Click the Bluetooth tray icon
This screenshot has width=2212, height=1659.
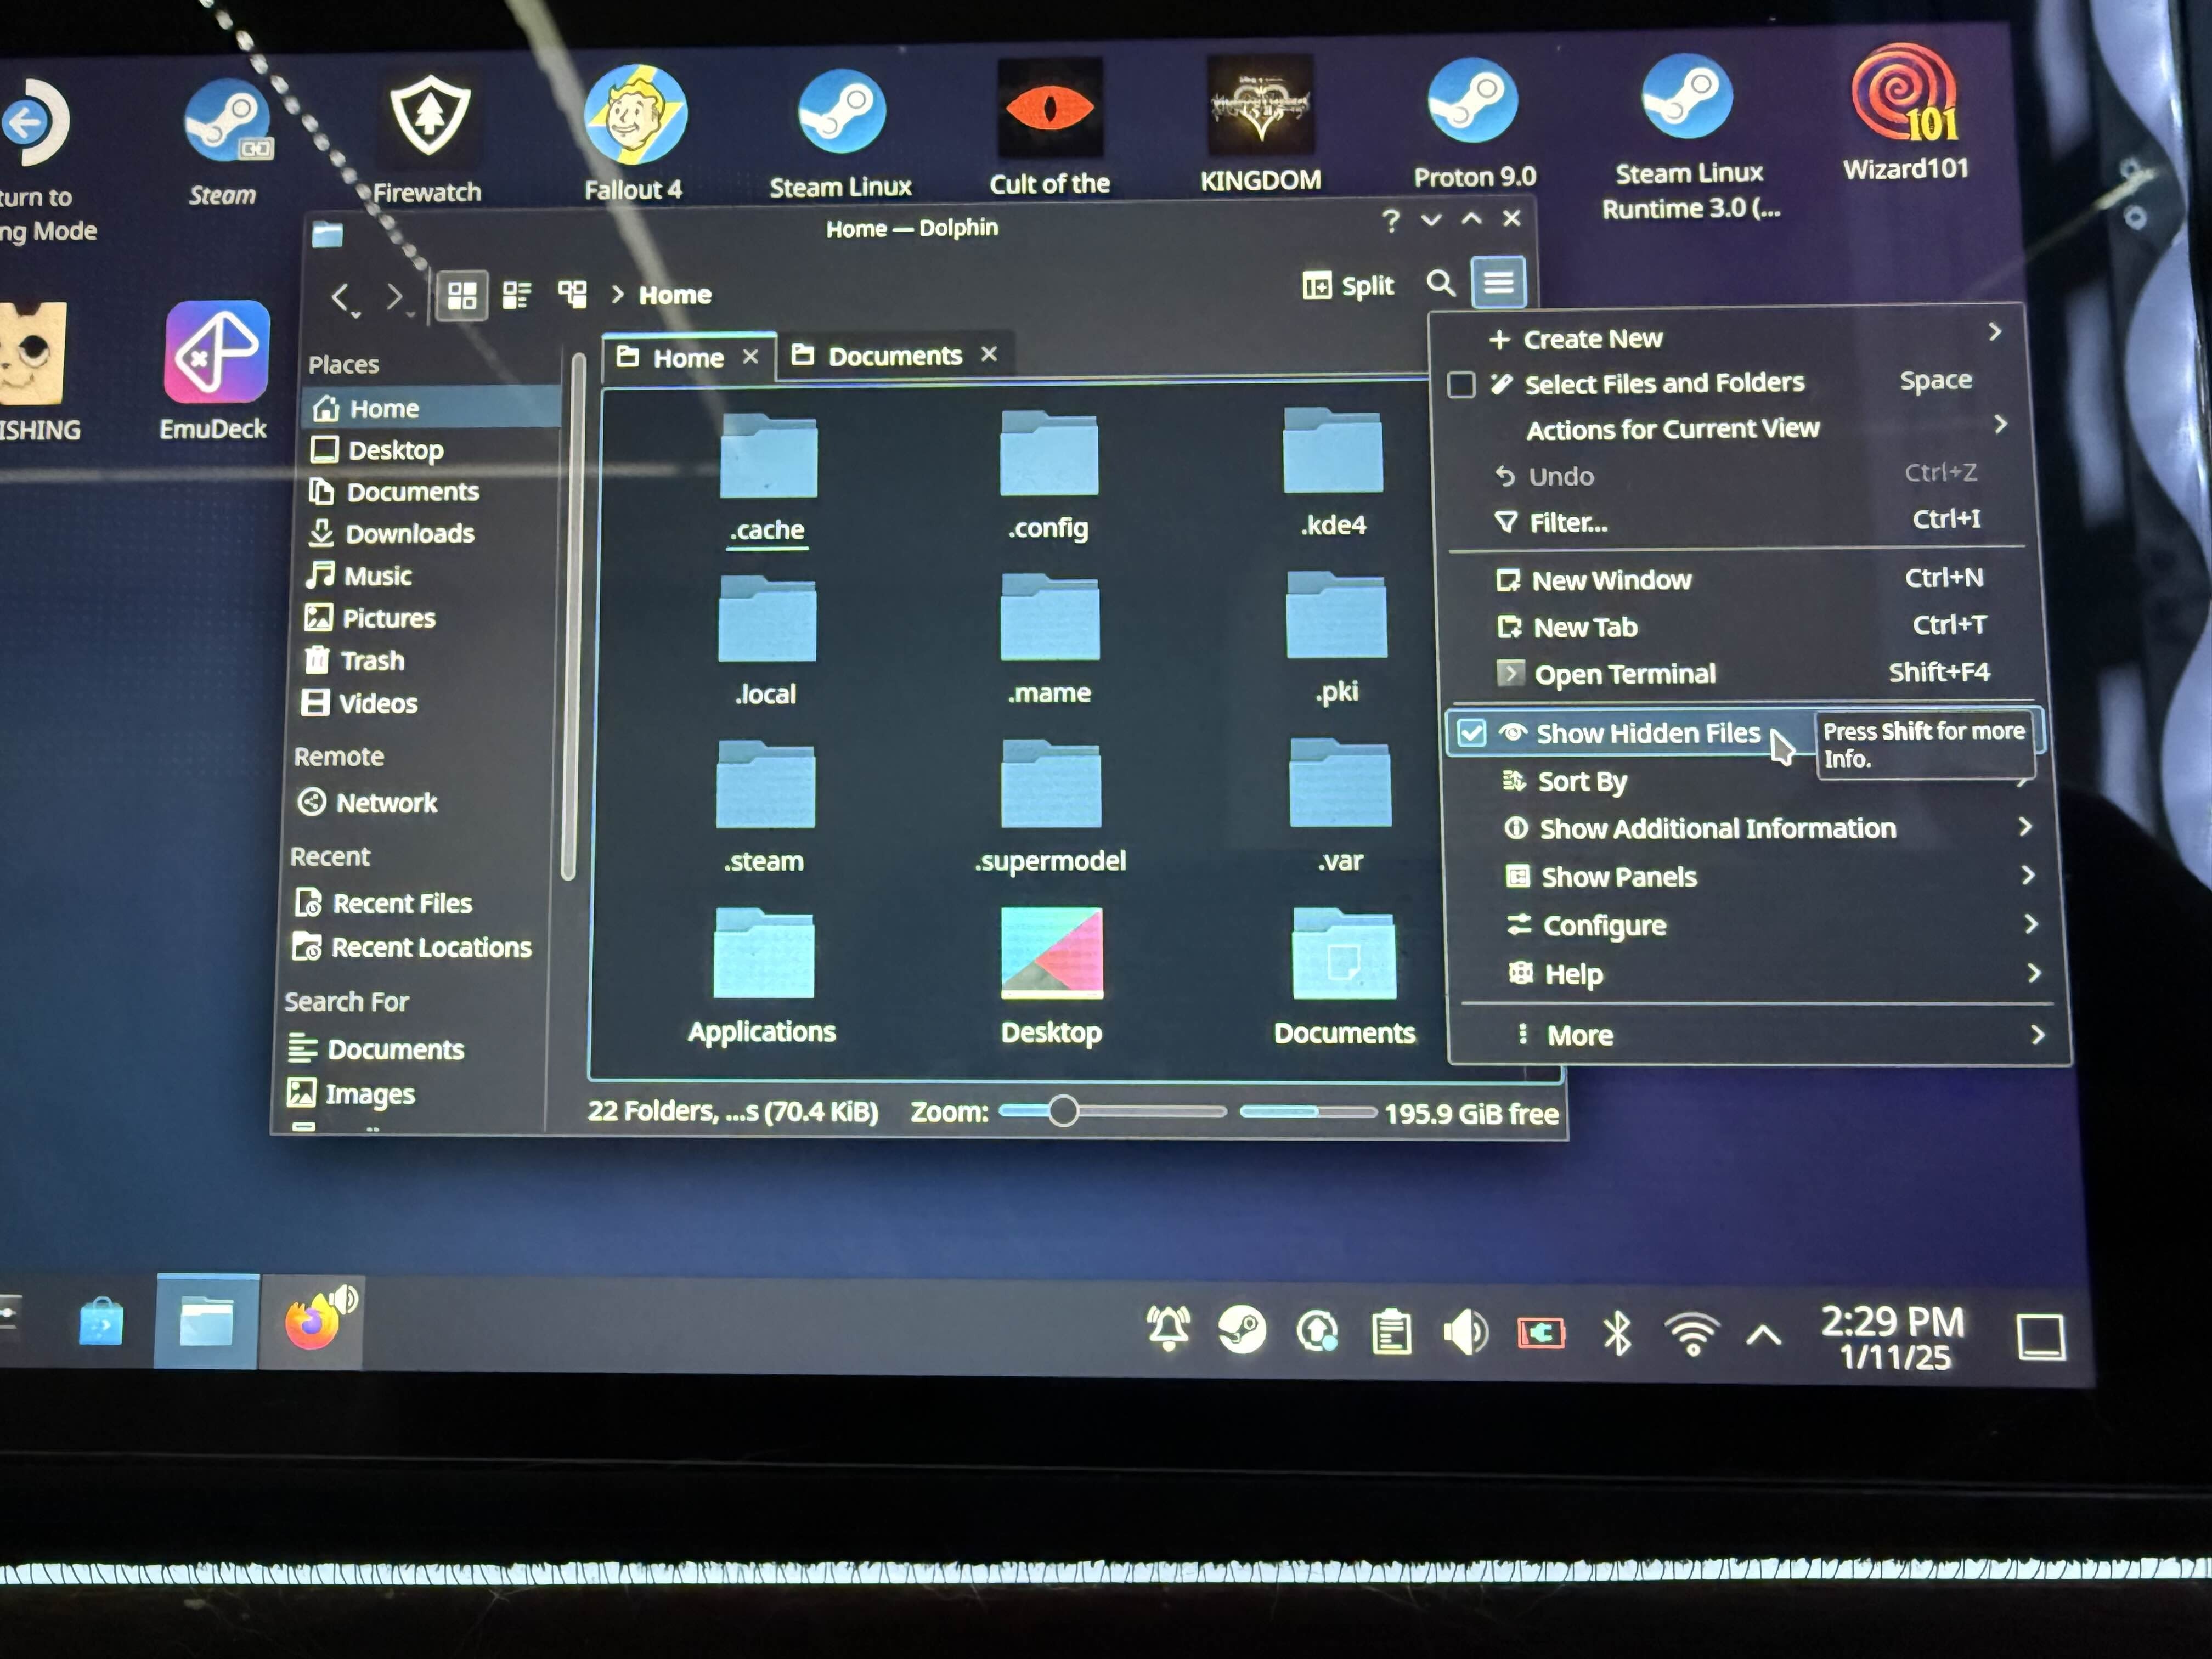pyautogui.click(x=1617, y=1333)
